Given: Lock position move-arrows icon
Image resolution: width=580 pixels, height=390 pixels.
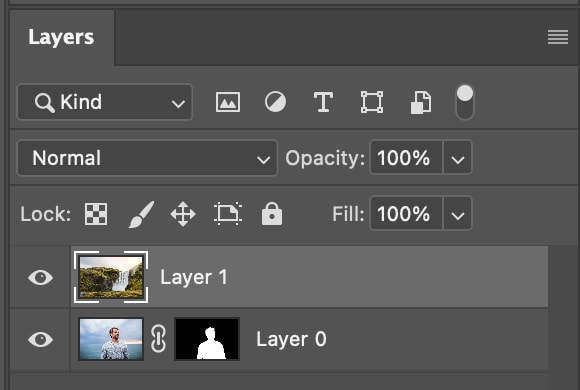Looking at the screenshot, I should coord(183,214).
